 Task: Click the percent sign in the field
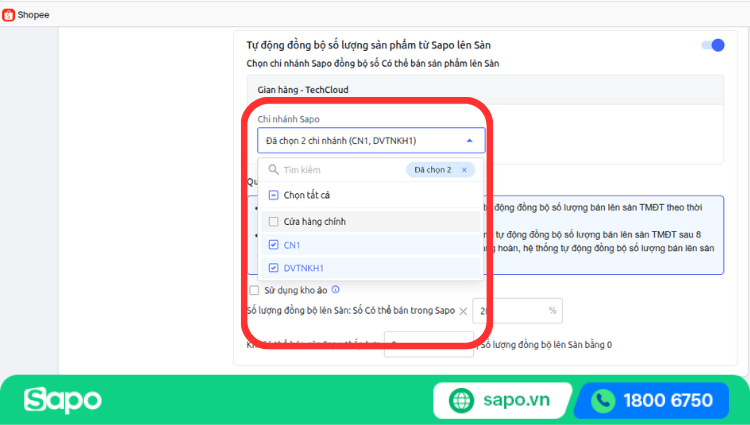552,311
